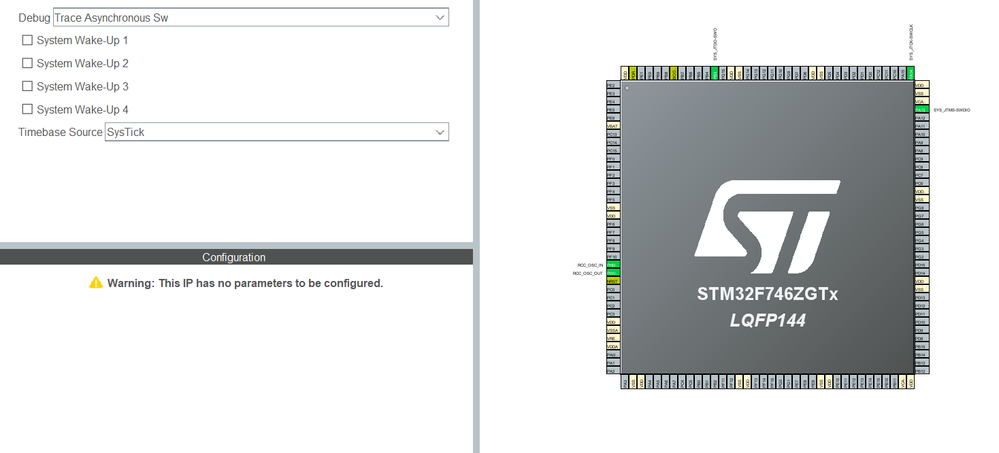Click the green PB3 pin on top edge
The image size is (999, 453).
[715, 73]
